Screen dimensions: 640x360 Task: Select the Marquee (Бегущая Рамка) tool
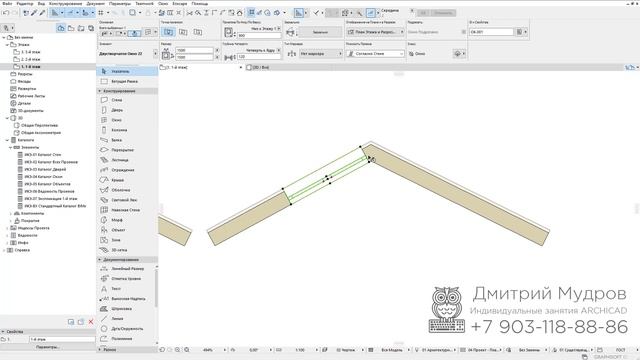(x=127, y=82)
